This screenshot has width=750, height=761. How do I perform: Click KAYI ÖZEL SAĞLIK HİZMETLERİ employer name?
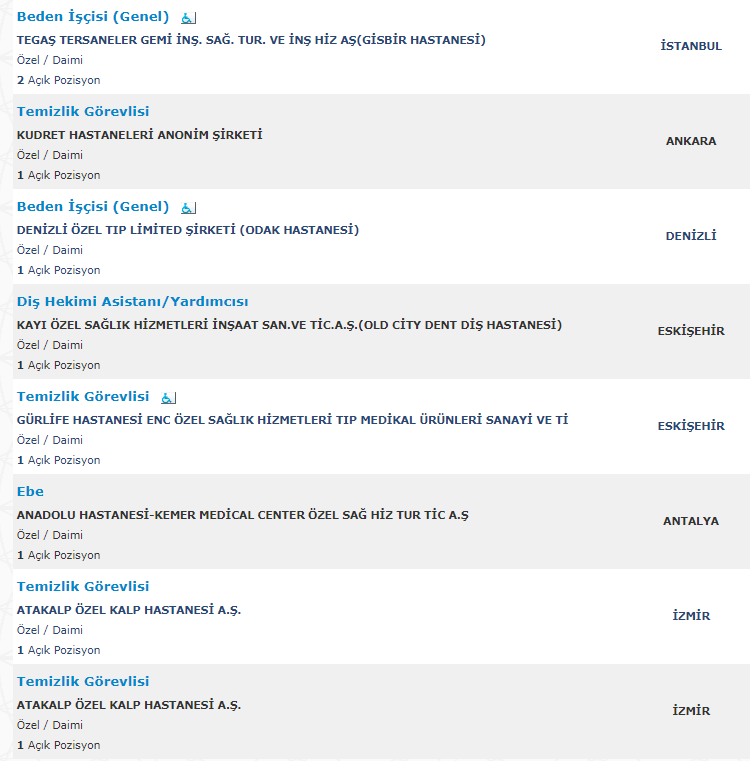coord(289,325)
